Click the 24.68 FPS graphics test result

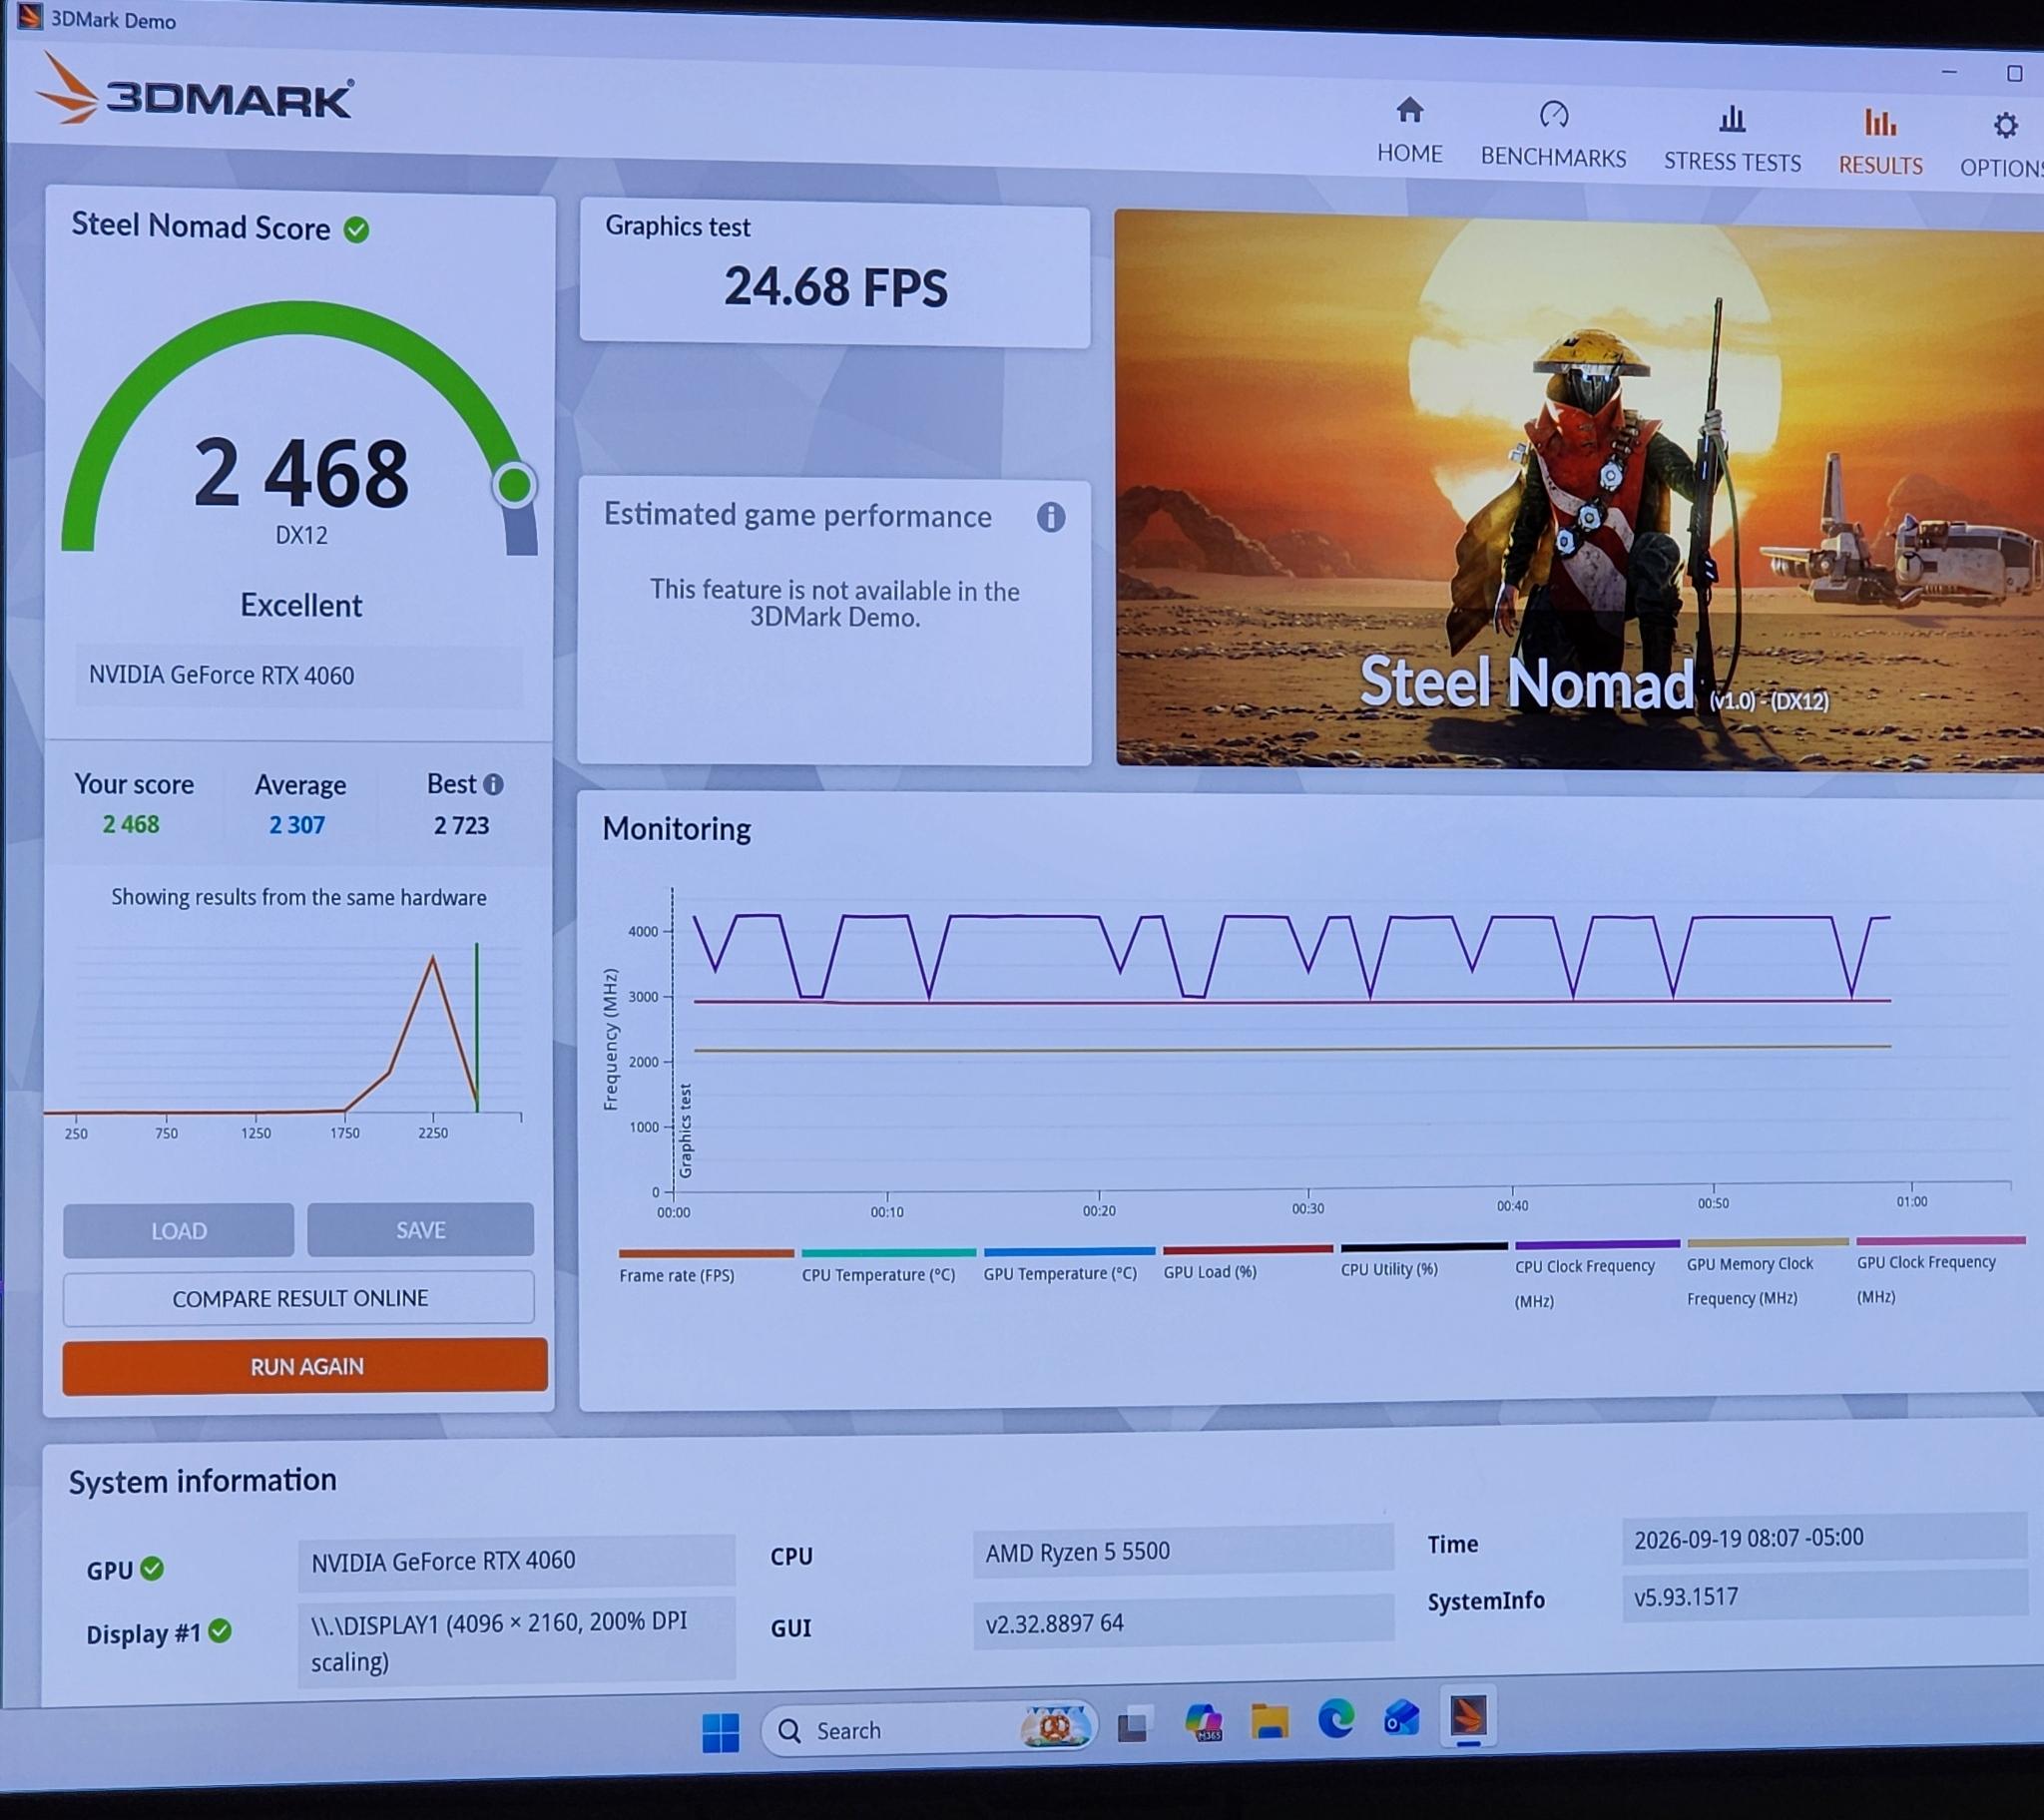835,287
